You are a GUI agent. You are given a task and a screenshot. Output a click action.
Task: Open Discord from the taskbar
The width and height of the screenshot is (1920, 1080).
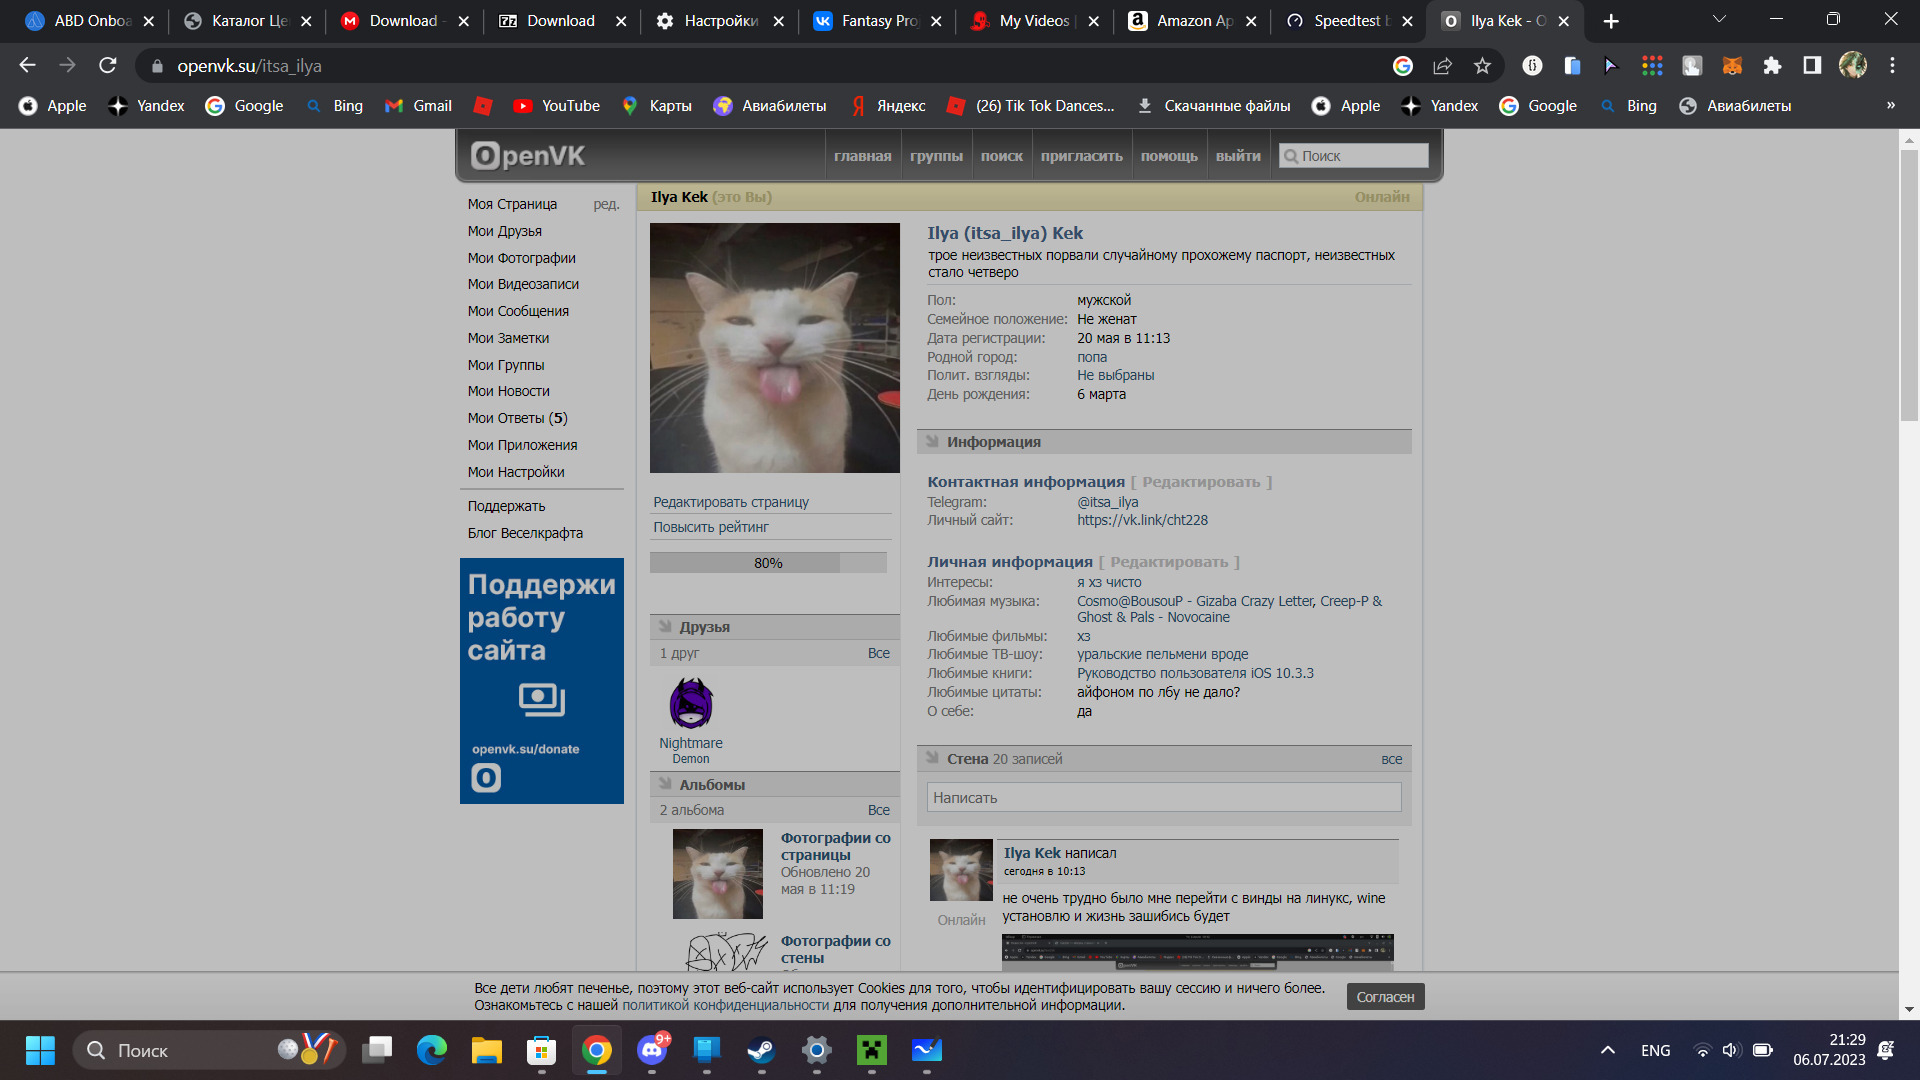pos(652,1050)
